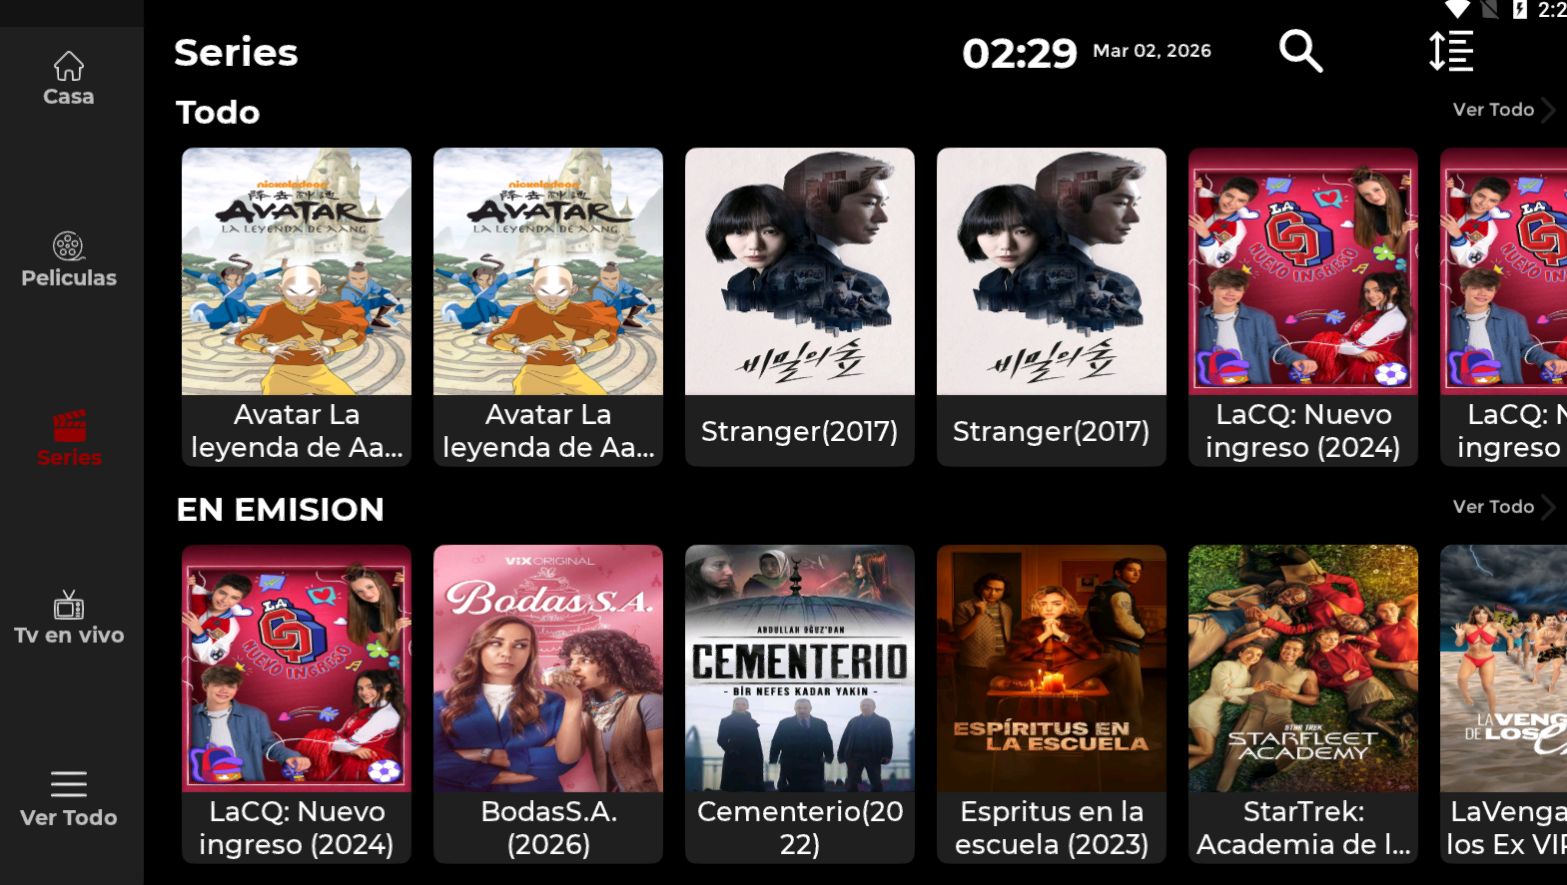
Task: Go to Casa home icon
Action: (69, 66)
